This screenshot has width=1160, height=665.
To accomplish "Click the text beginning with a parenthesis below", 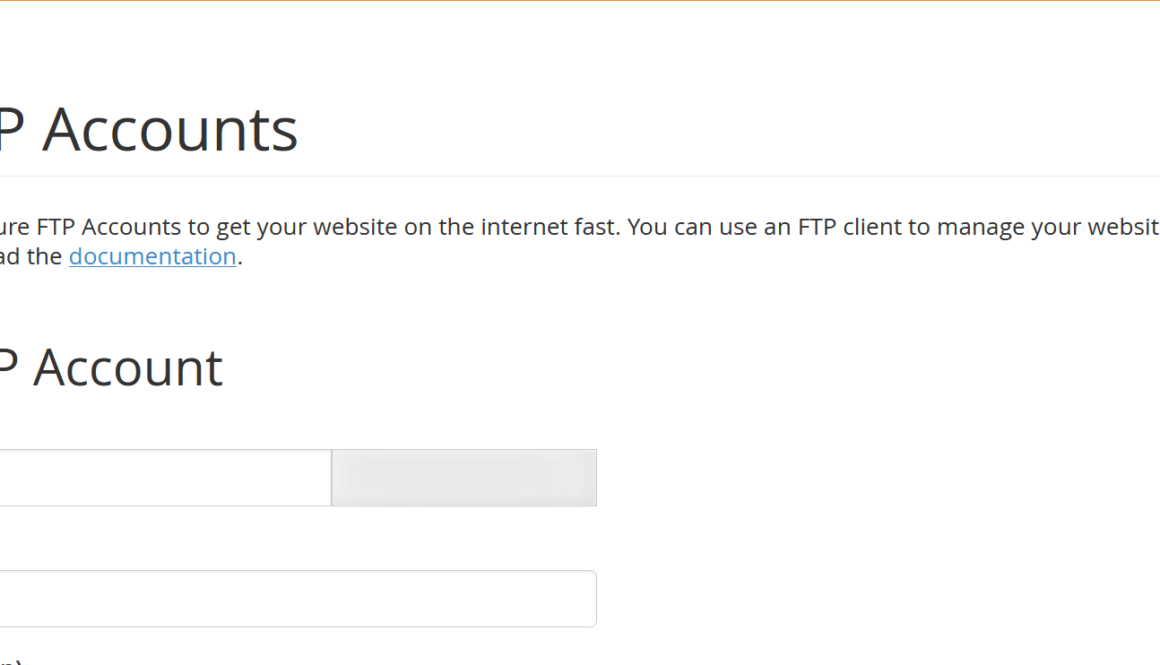I will point(8,658).
